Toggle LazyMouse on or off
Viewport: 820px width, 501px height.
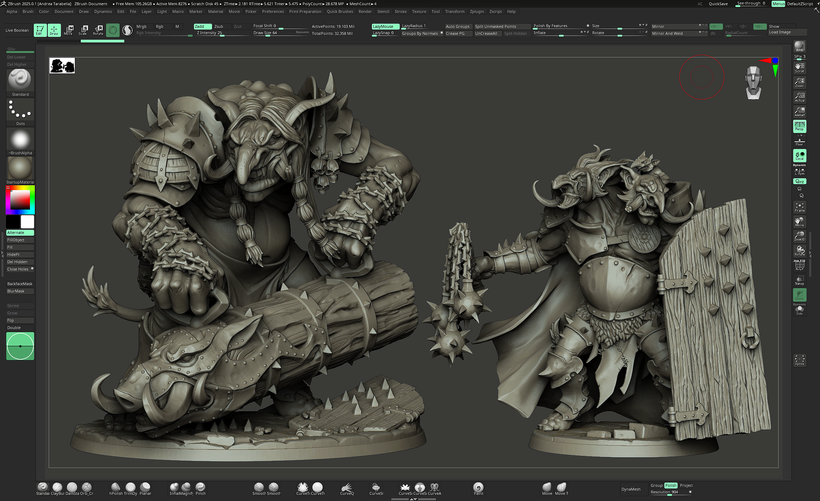385,26
